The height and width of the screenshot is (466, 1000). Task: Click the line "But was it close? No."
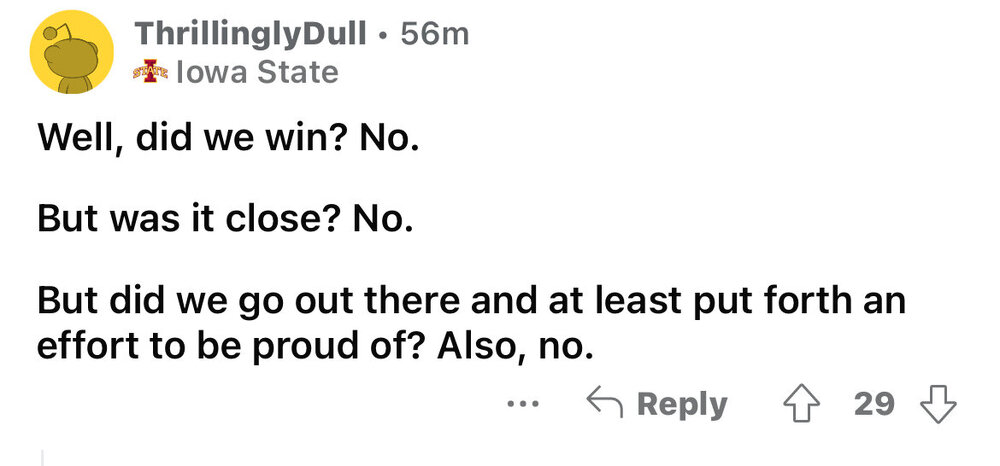click(x=224, y=217)
